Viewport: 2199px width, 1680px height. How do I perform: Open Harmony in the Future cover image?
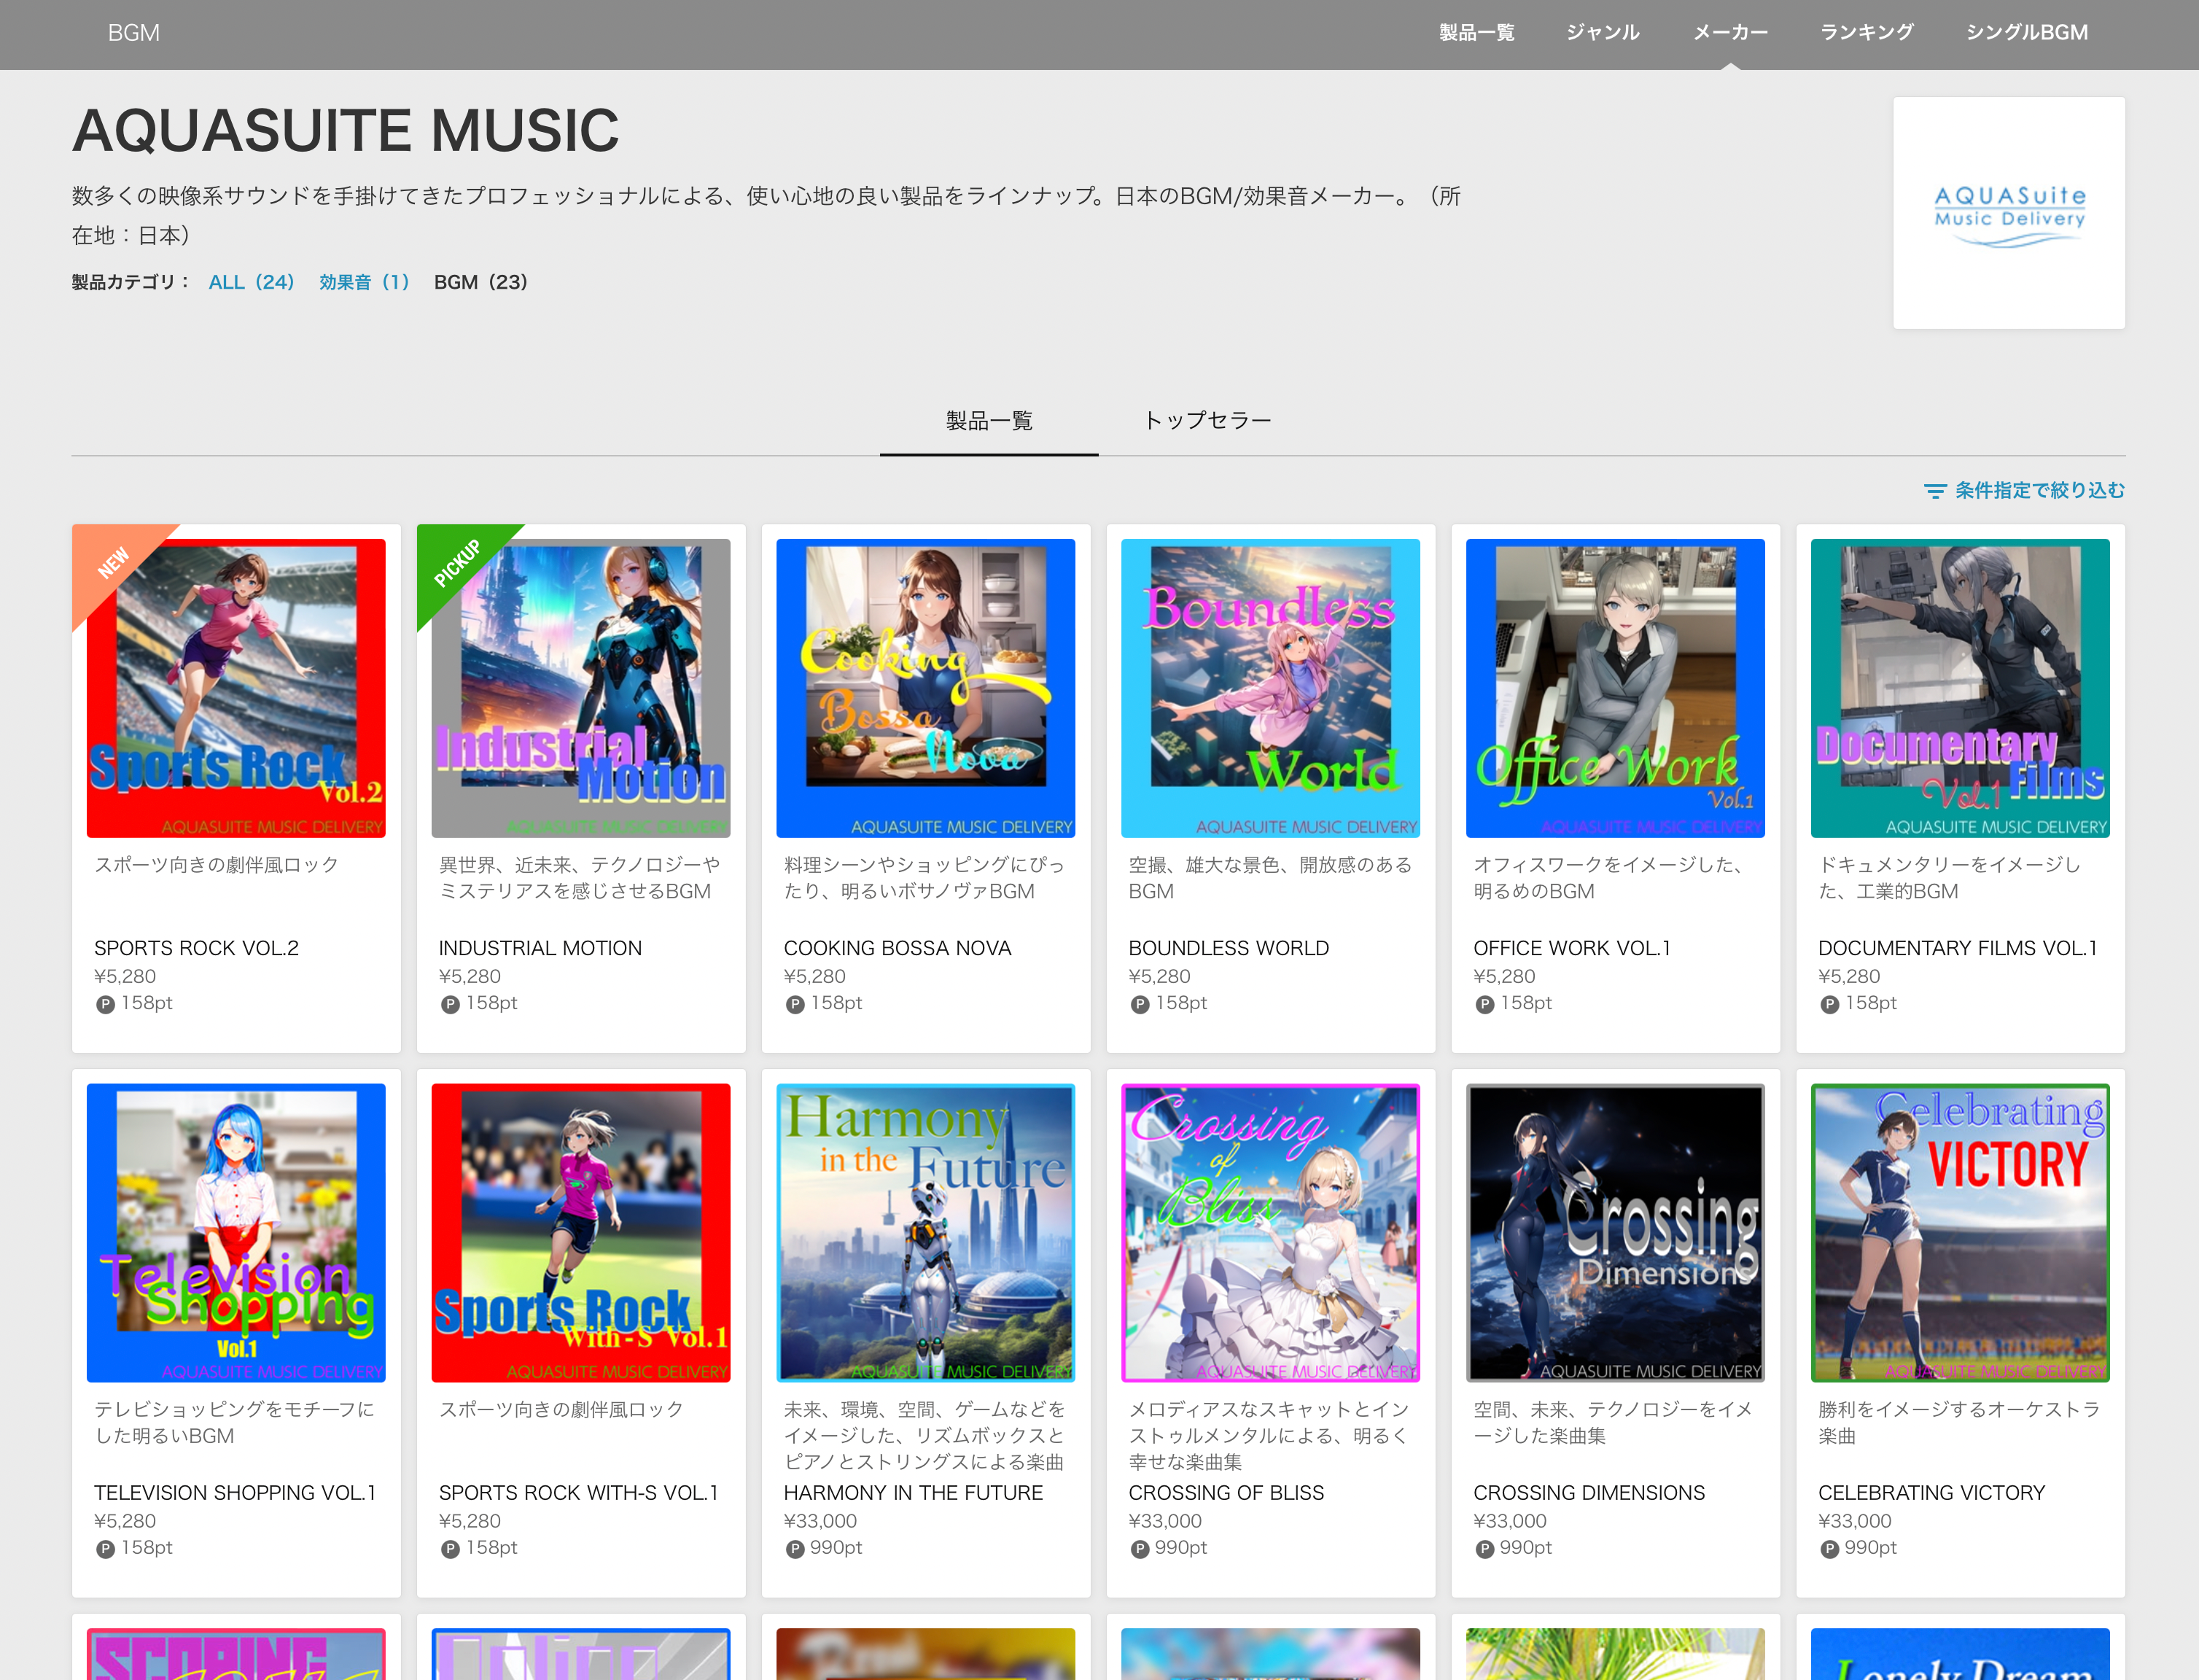(926, 1233)
